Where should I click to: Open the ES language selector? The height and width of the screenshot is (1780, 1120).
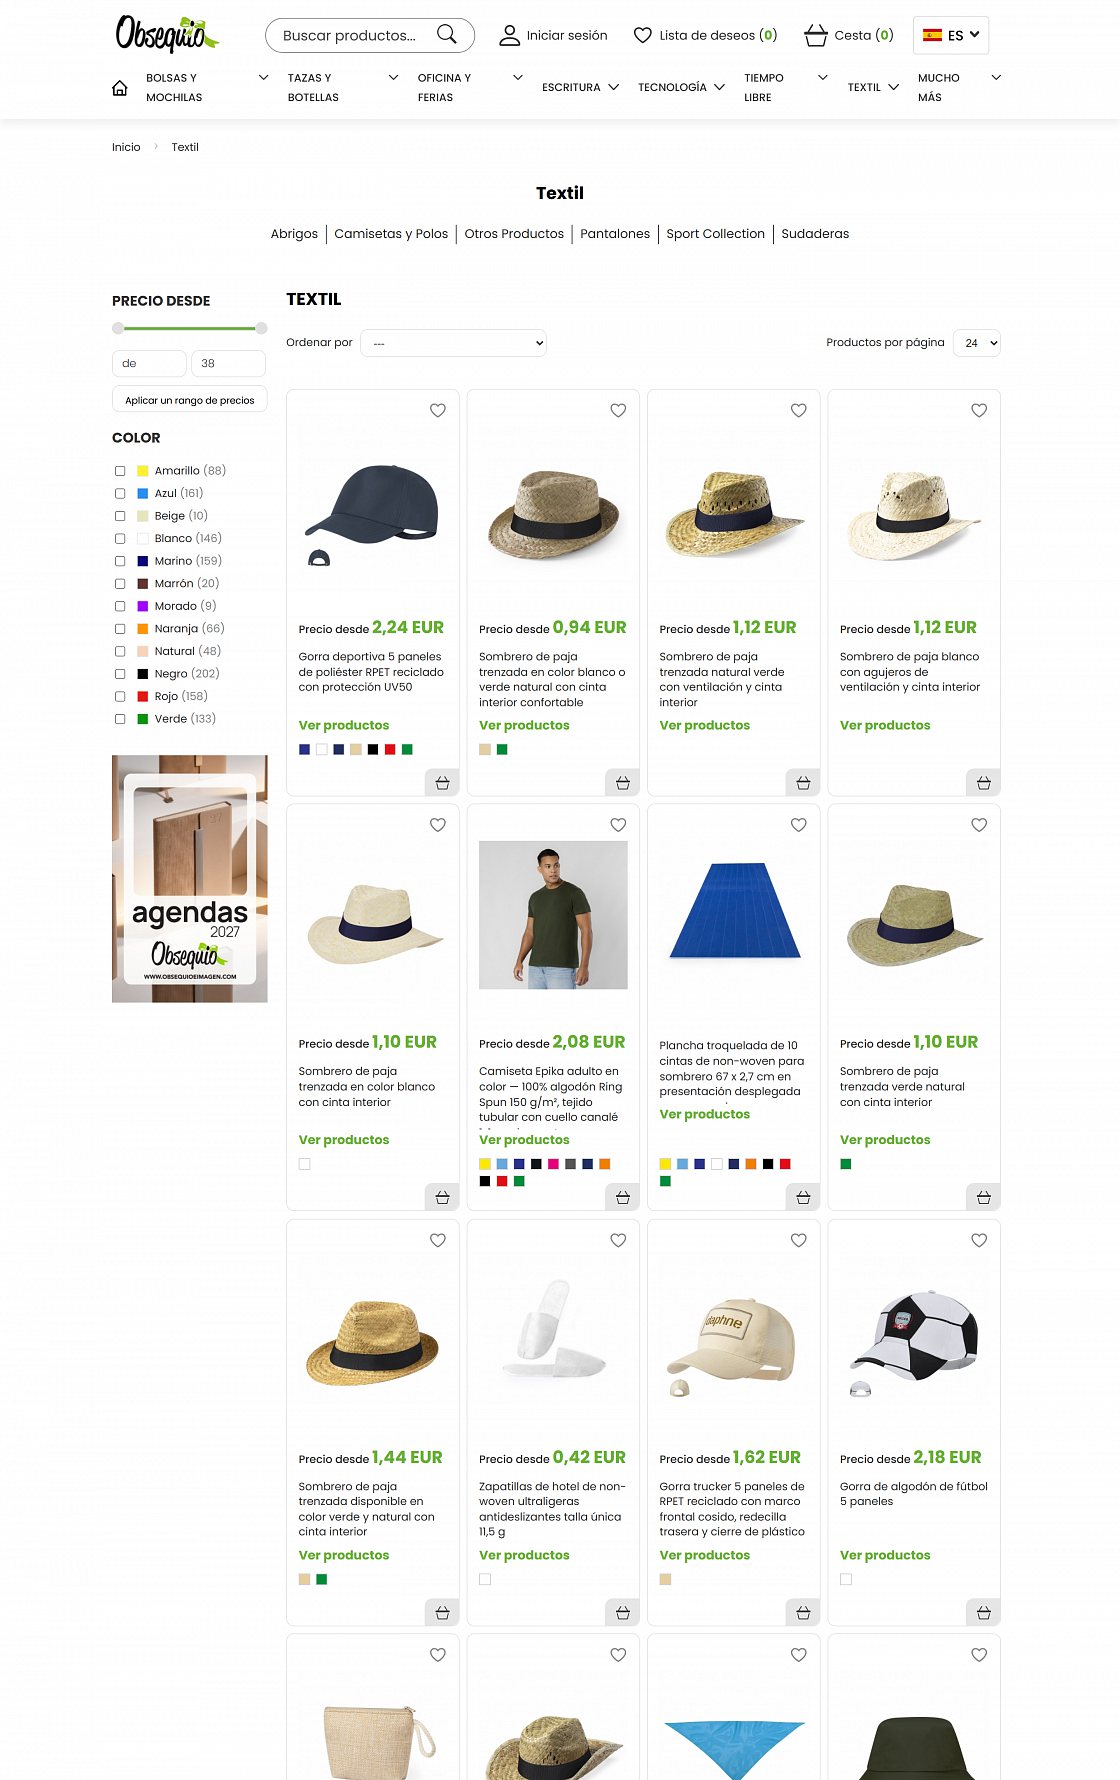click(951, 35)
